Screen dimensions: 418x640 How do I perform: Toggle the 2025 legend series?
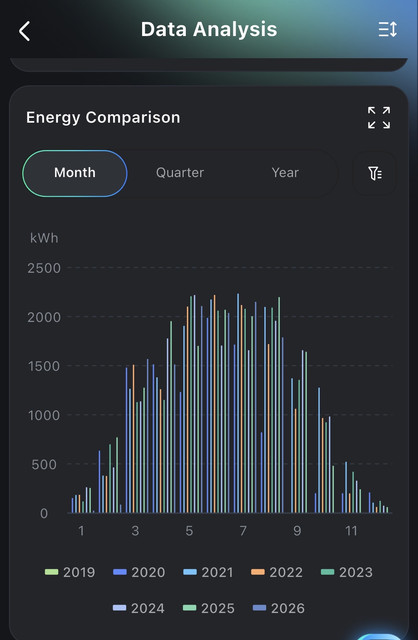pos(209,608)
